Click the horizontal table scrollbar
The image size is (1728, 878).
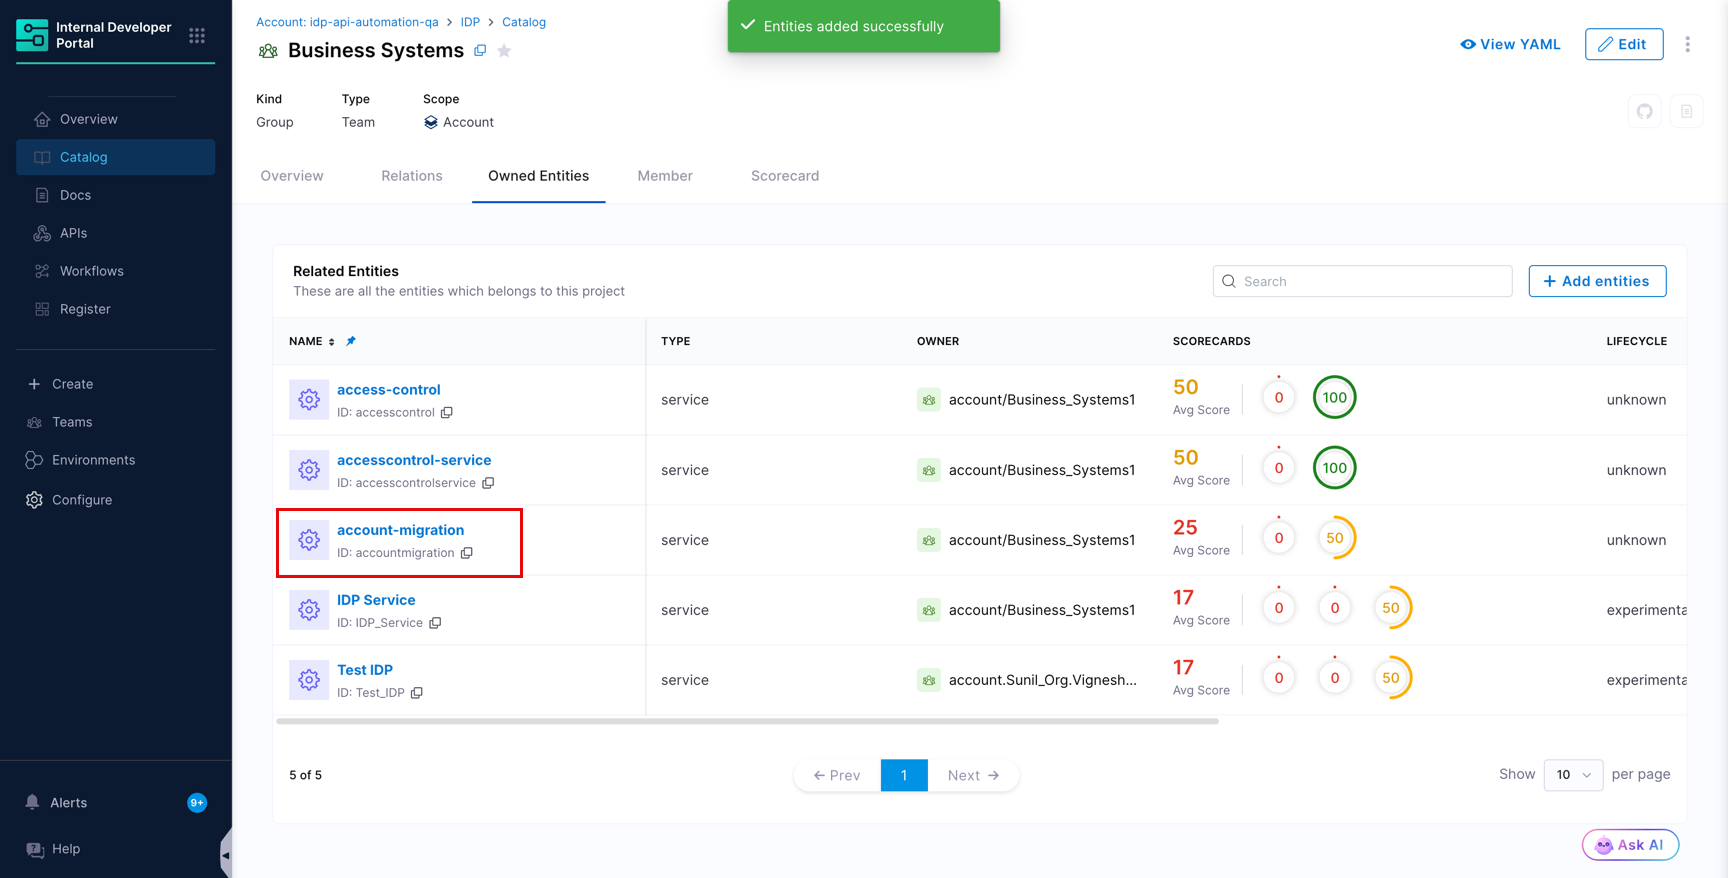click(x=747, y=721)
